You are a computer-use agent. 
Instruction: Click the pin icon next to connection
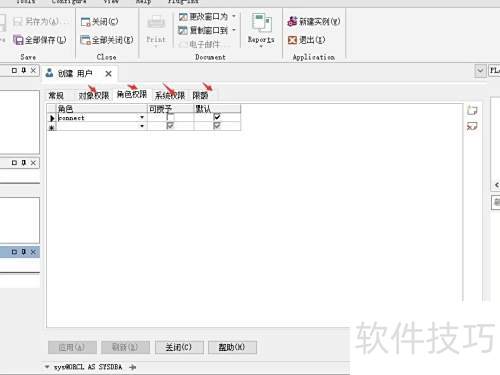[133, 367]
